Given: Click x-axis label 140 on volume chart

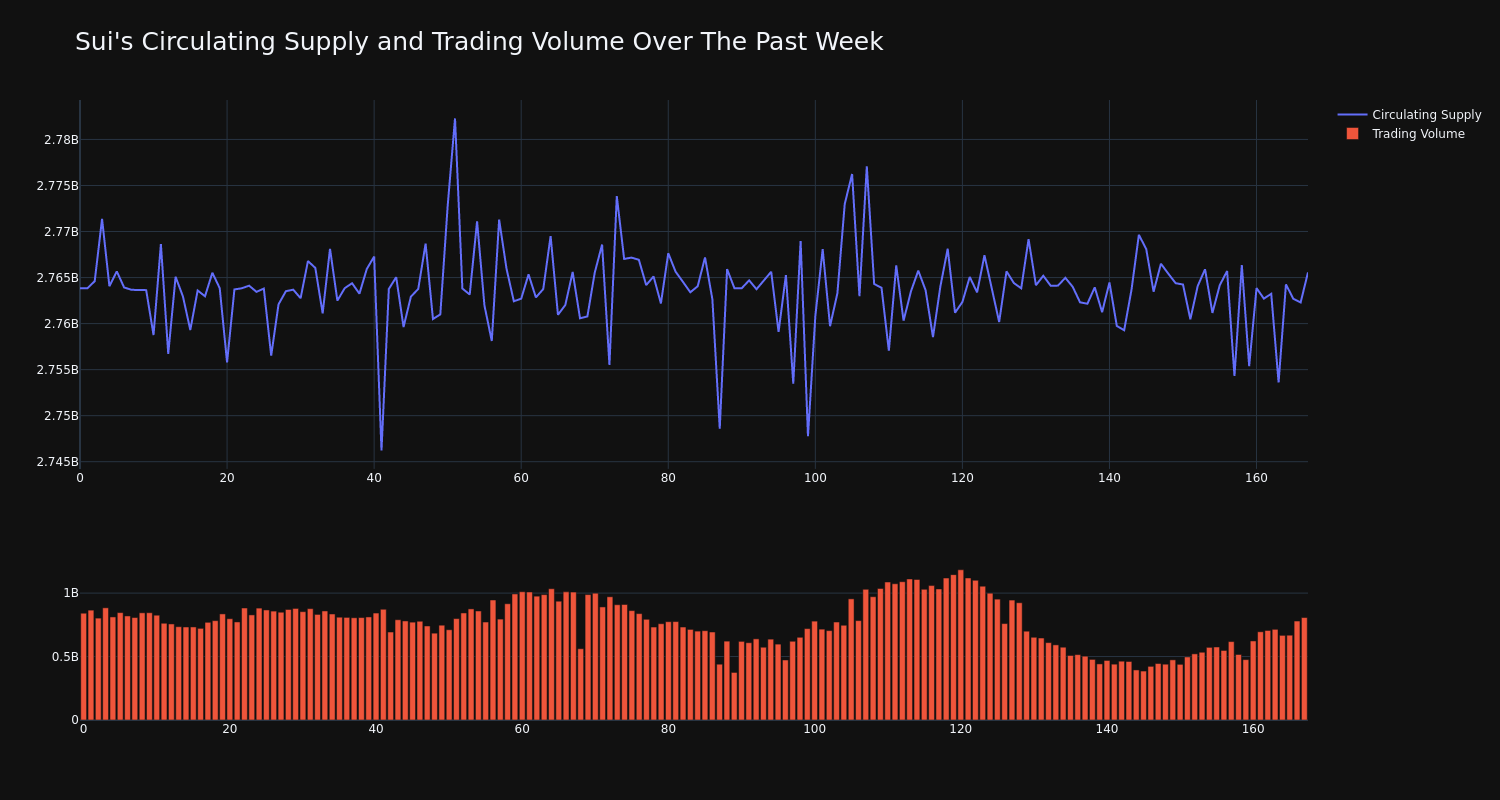Looking at the screenshot, I should coord(1107,729).
